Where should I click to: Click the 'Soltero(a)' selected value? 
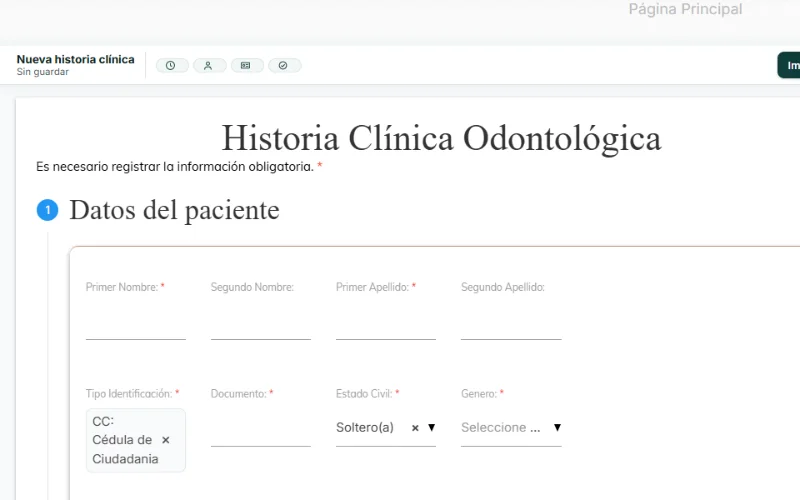tap(365, 428)
